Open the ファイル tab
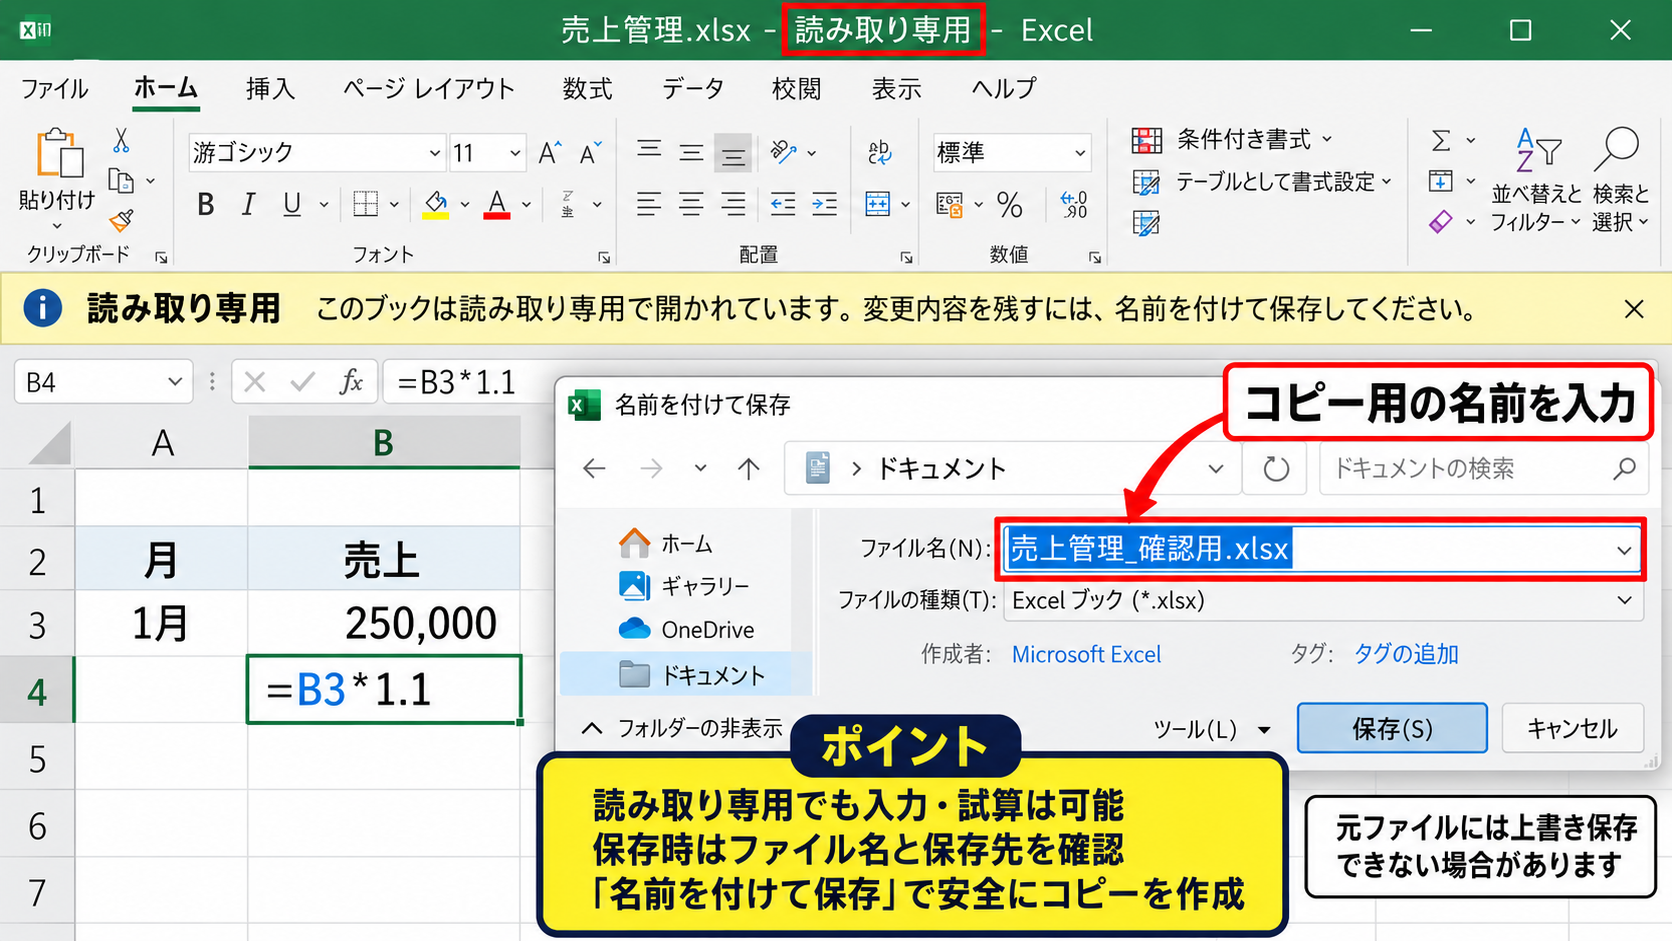This screenshot has height=941, width=1672. (x=55, y=89)
